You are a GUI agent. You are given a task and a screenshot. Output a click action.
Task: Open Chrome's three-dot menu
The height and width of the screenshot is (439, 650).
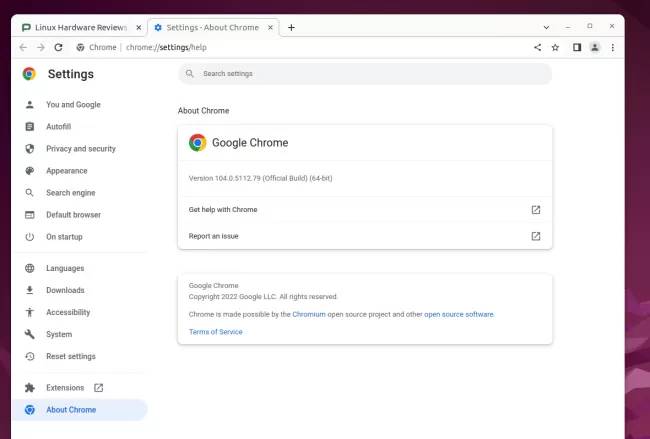click(x=613, y=47)
